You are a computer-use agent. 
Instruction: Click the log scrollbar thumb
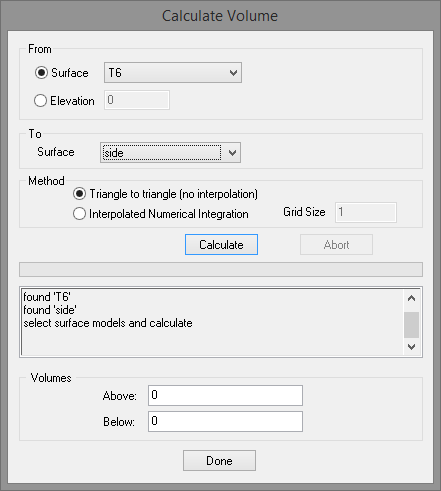click(412, 325)
